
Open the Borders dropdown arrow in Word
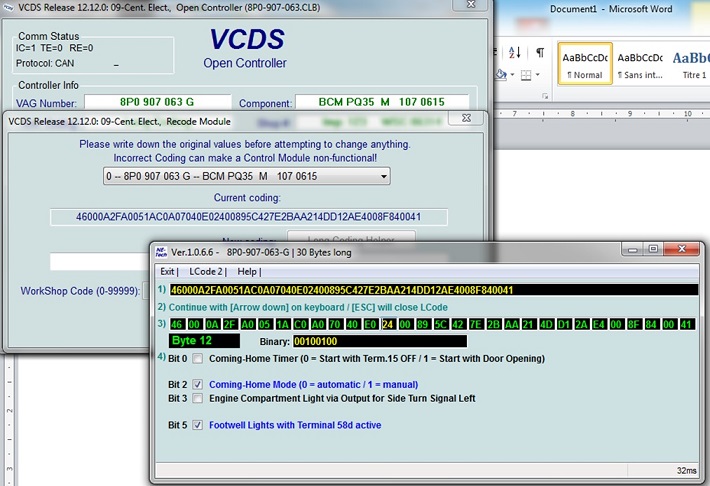click(537, 75)
